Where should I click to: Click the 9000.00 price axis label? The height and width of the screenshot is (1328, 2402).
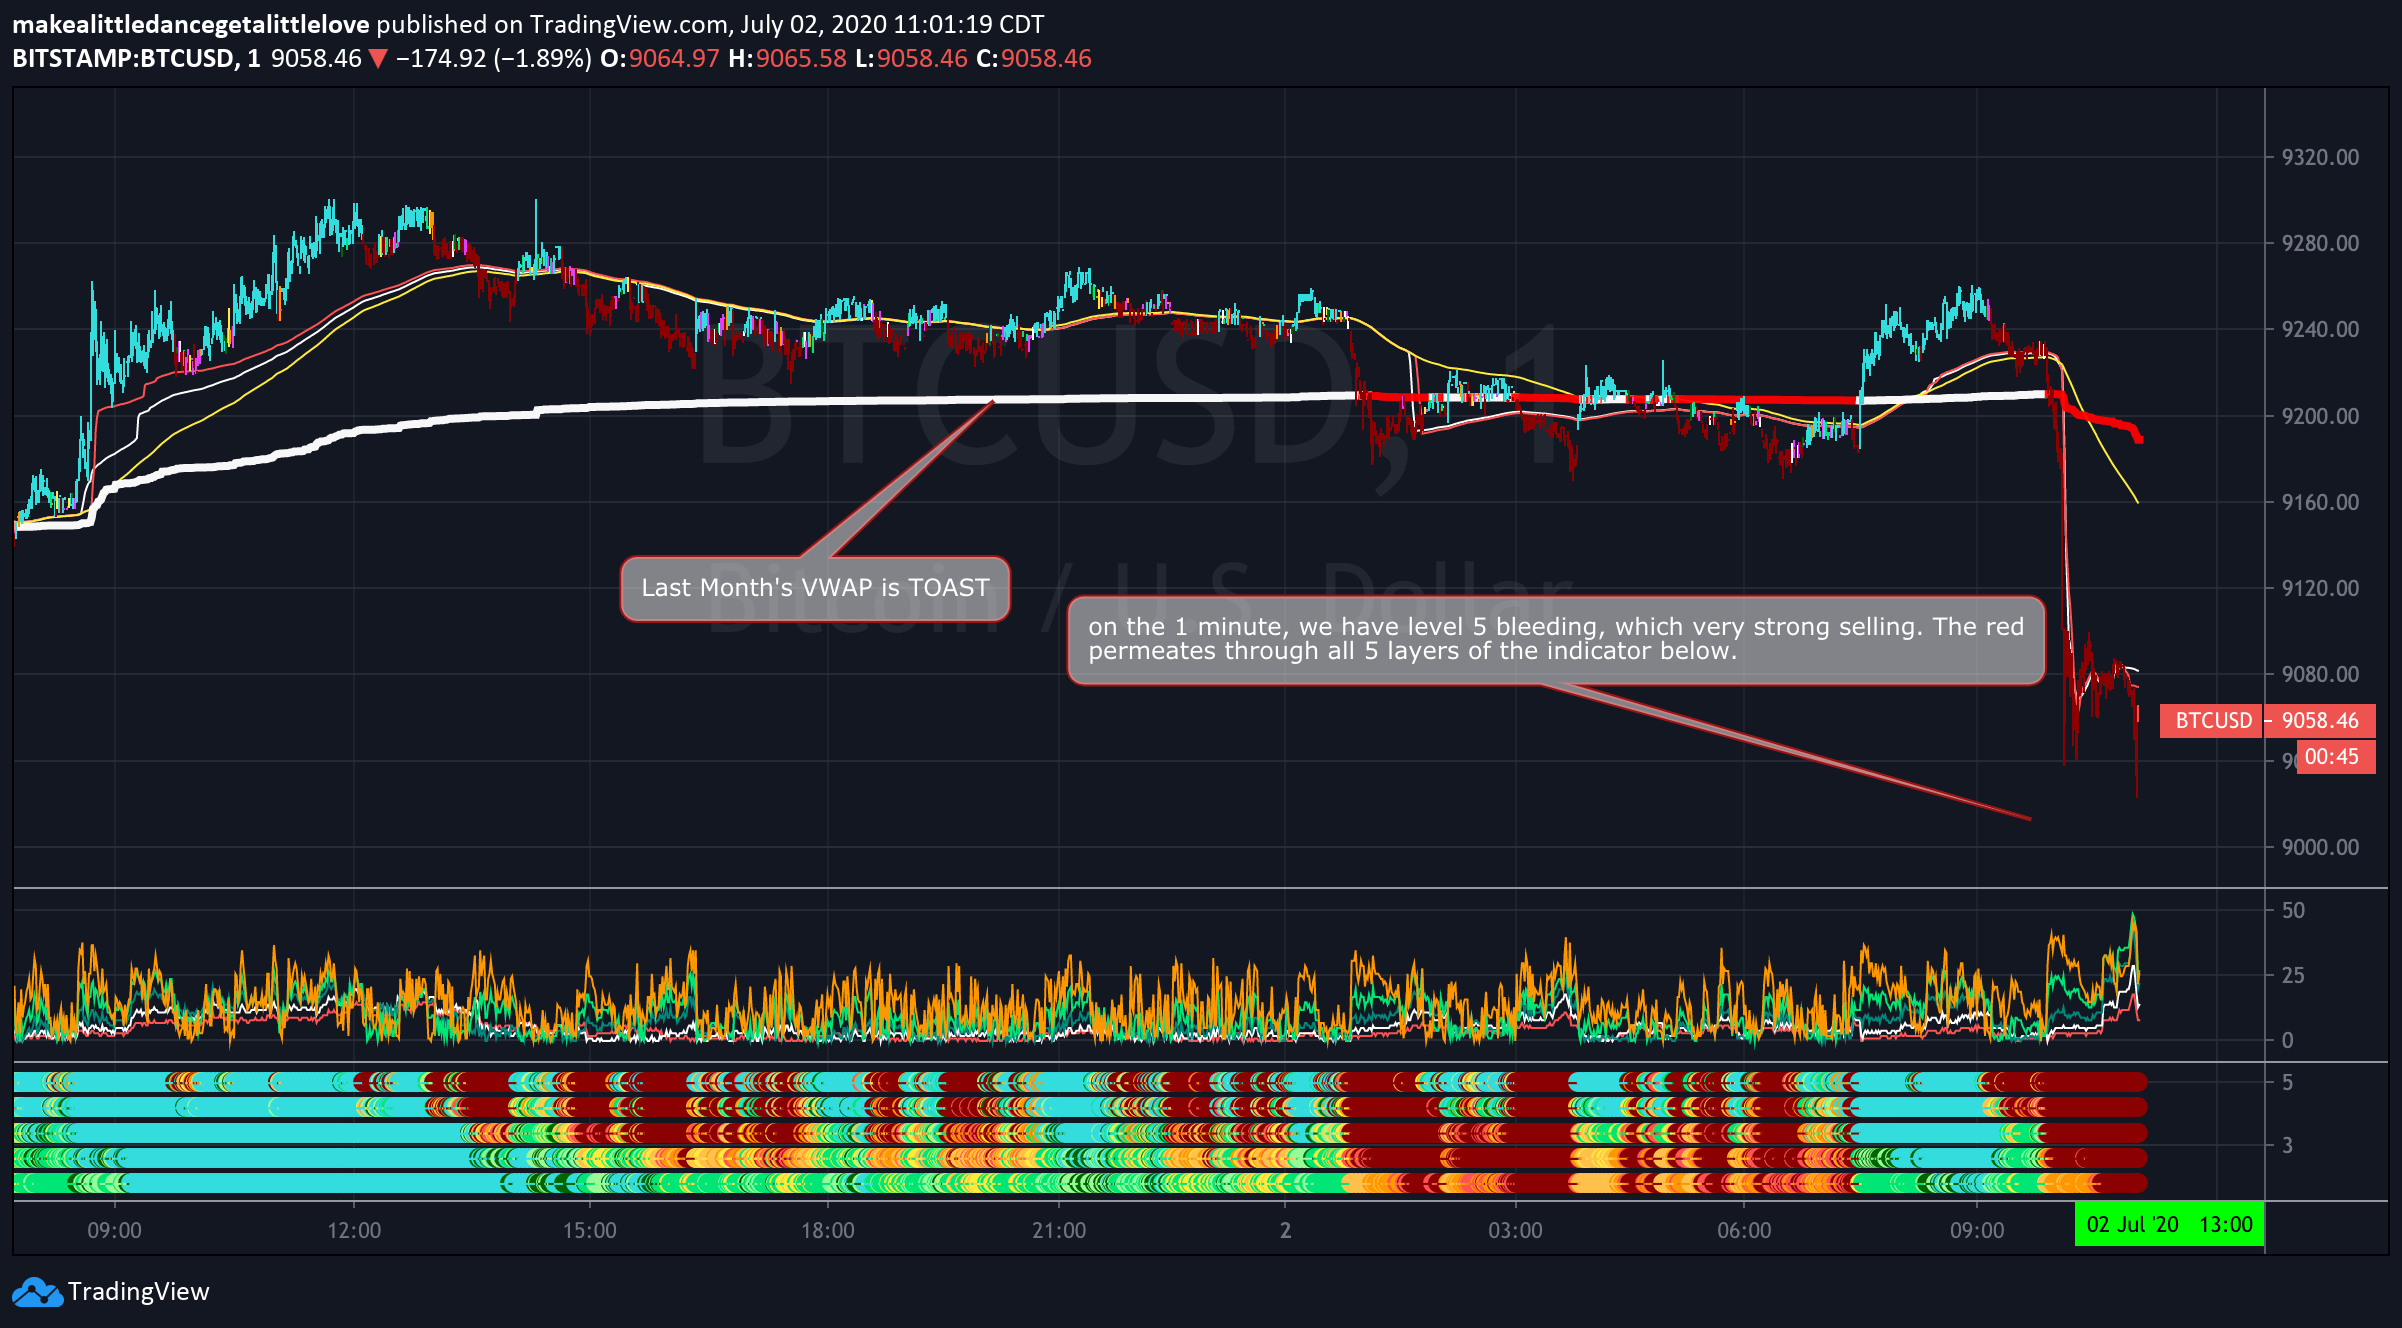pos(2320,847)
